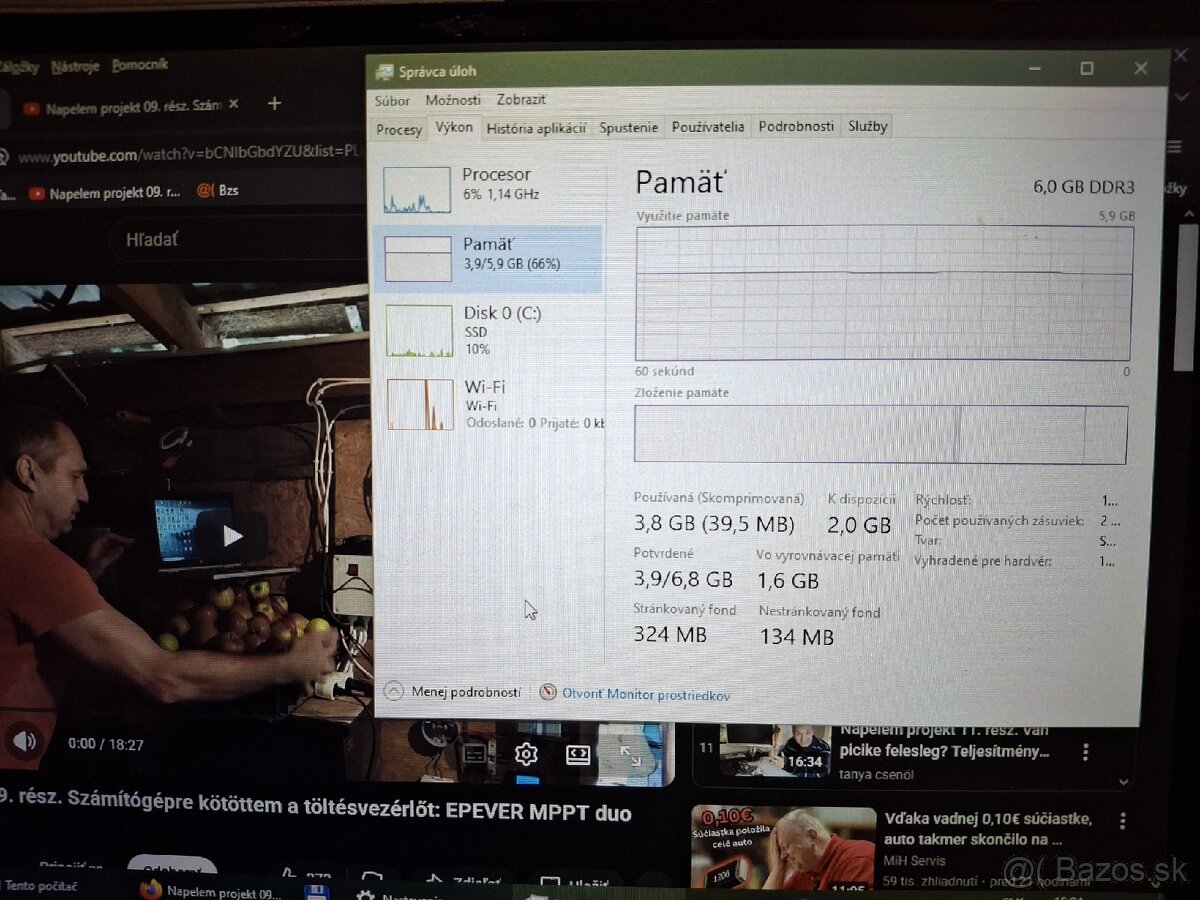Enter YouTube fullscreen mode
Image resolution: width=1200 pixels, height=900 pixels.
[630, 756]
